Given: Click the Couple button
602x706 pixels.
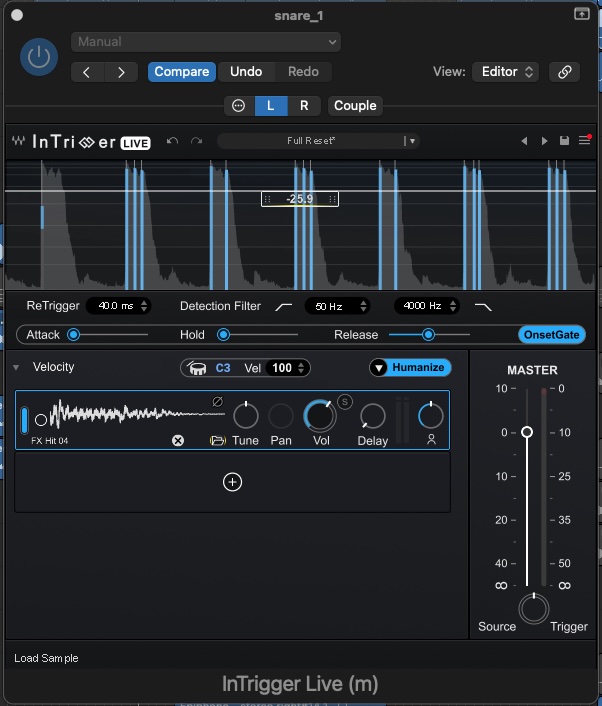Looking at the screenshot, I should (355, 106).
